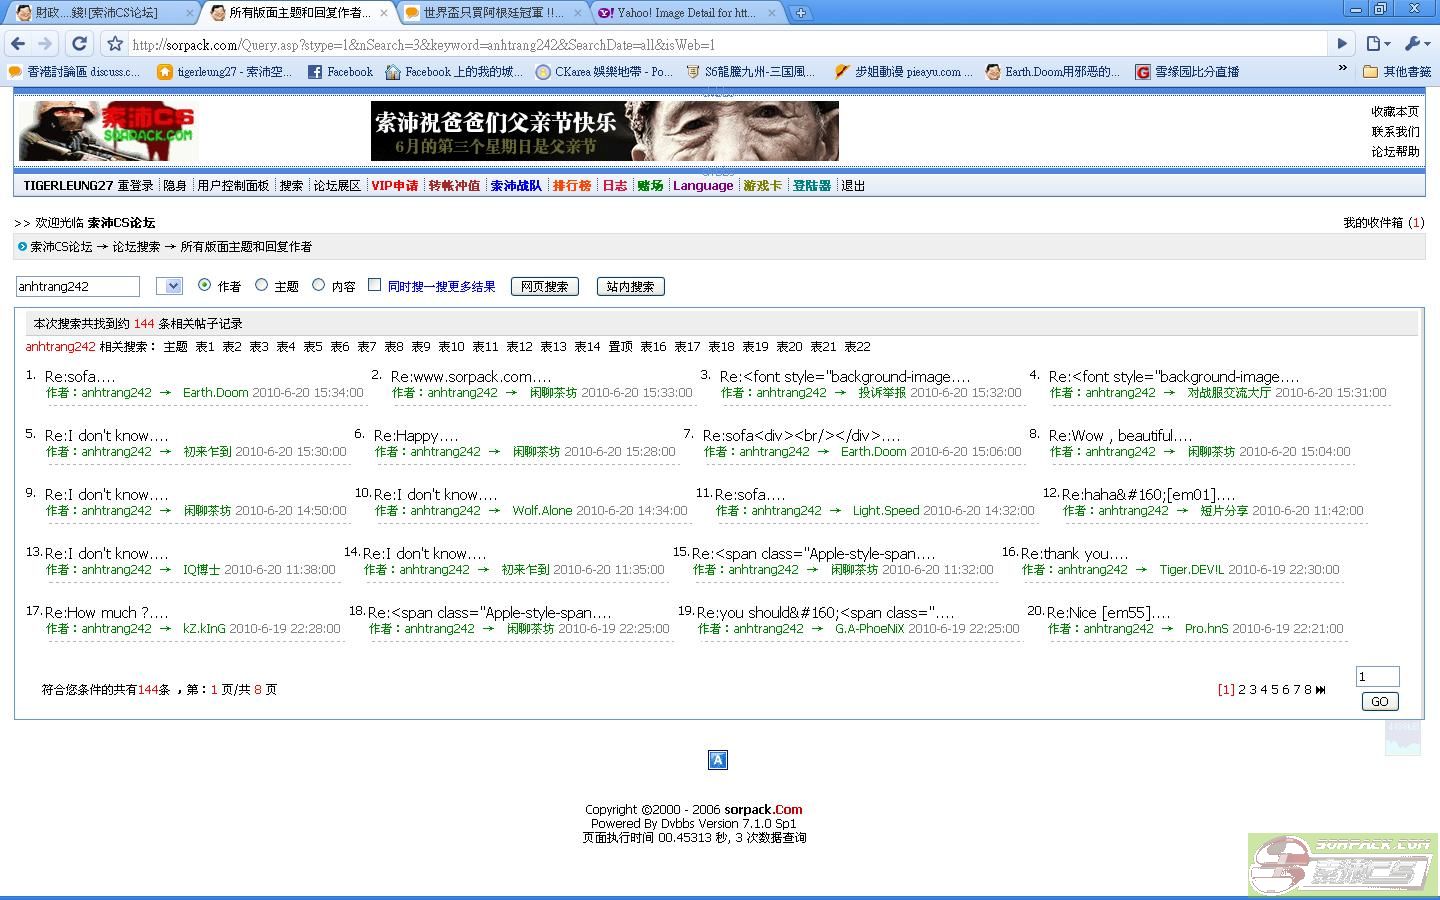Open the wrench settings menu
This screenshot has height=900, width=1440.
tap(1417, 44)
